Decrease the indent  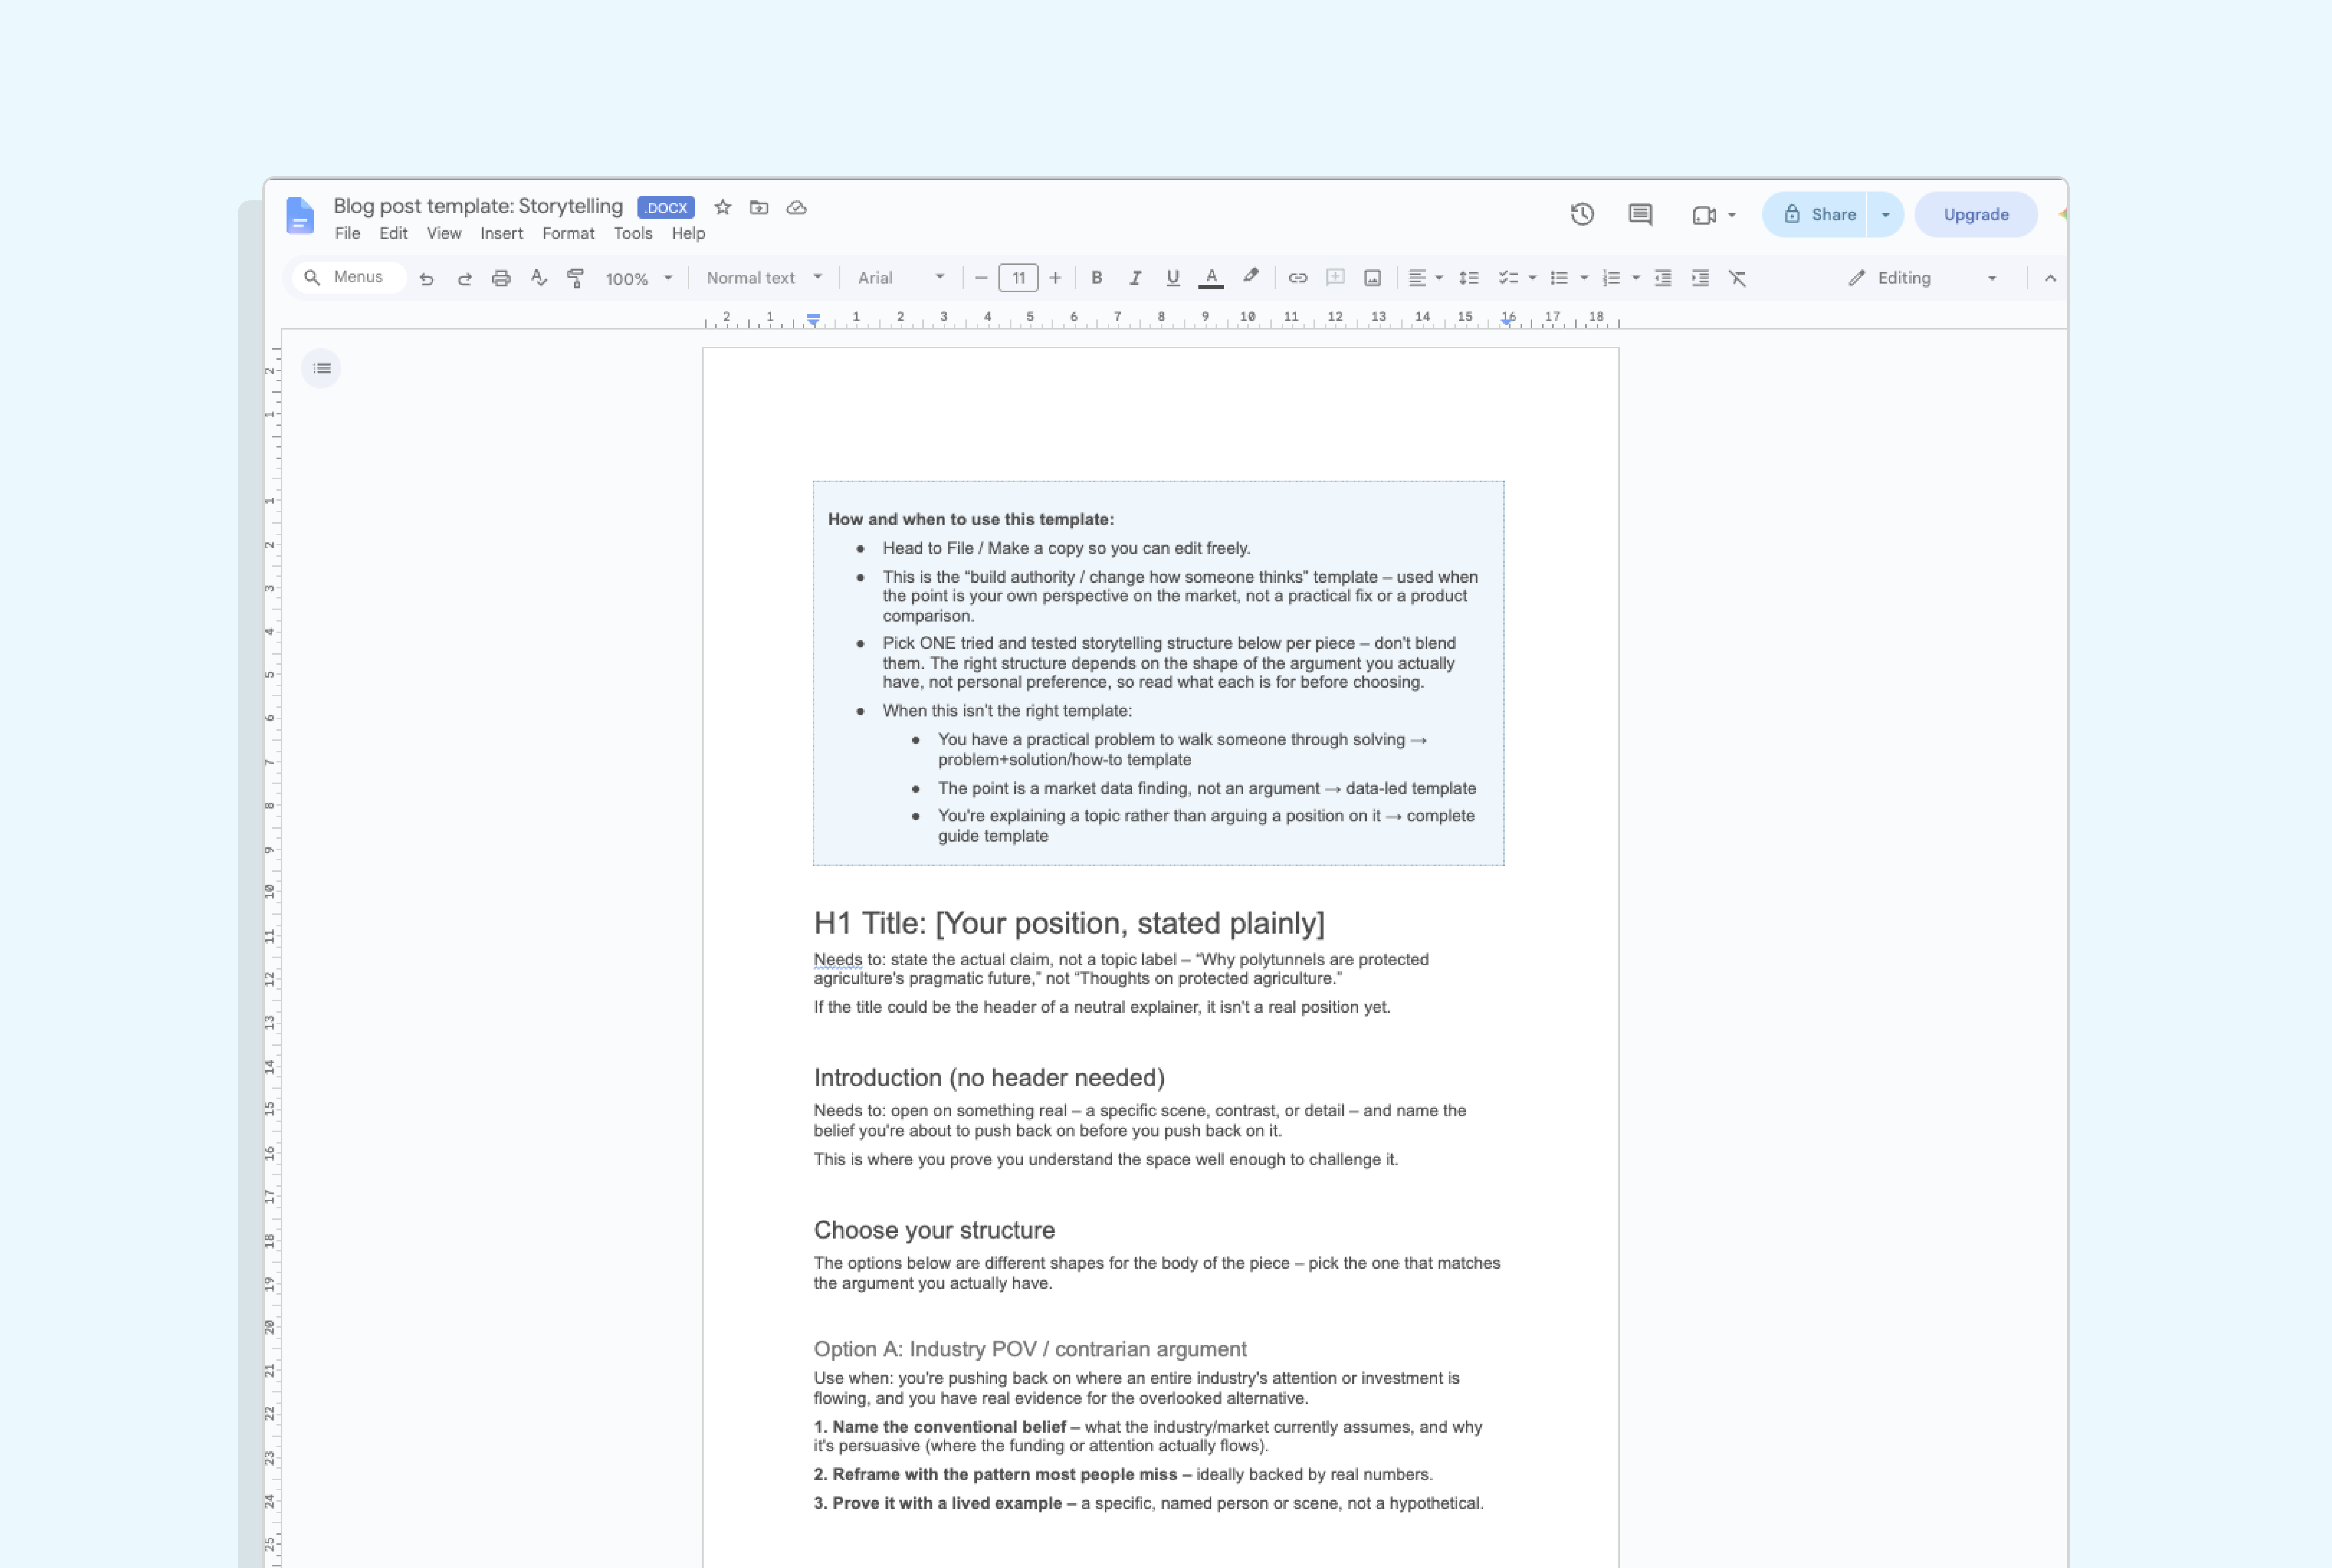1663,278
